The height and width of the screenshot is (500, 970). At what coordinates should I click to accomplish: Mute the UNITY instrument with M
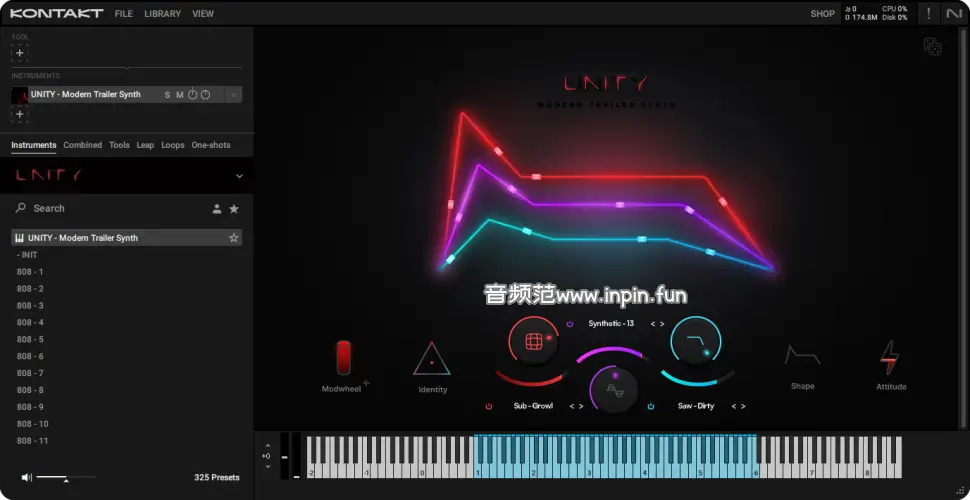click(x=179, y=95)
